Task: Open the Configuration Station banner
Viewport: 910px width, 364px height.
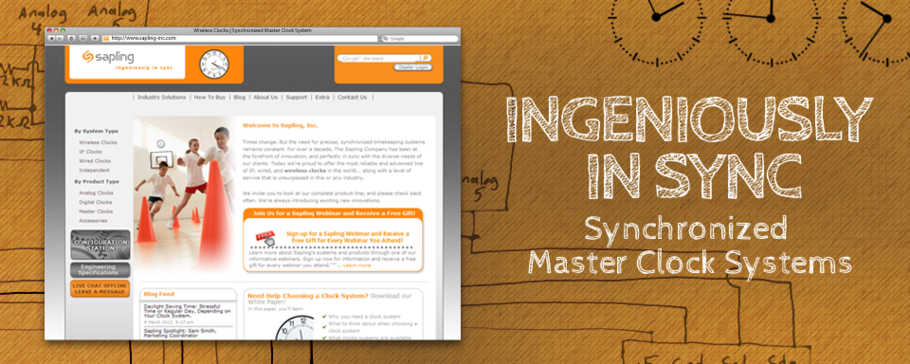Action: pyautogui.click(x=100, y=244)
